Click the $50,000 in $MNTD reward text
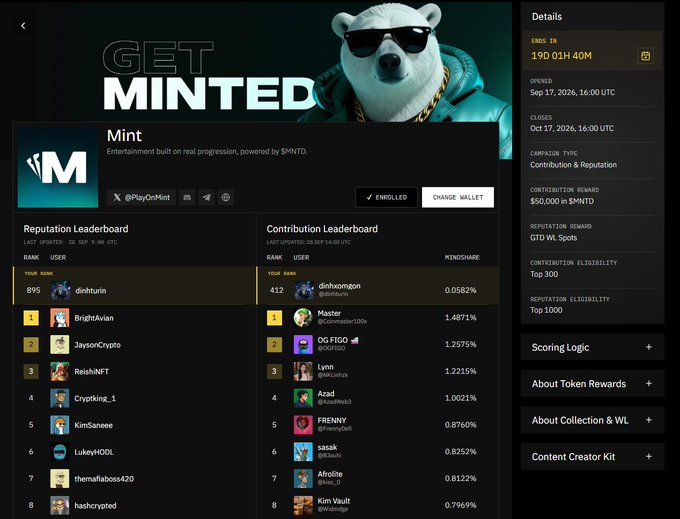 click(562, 201)
